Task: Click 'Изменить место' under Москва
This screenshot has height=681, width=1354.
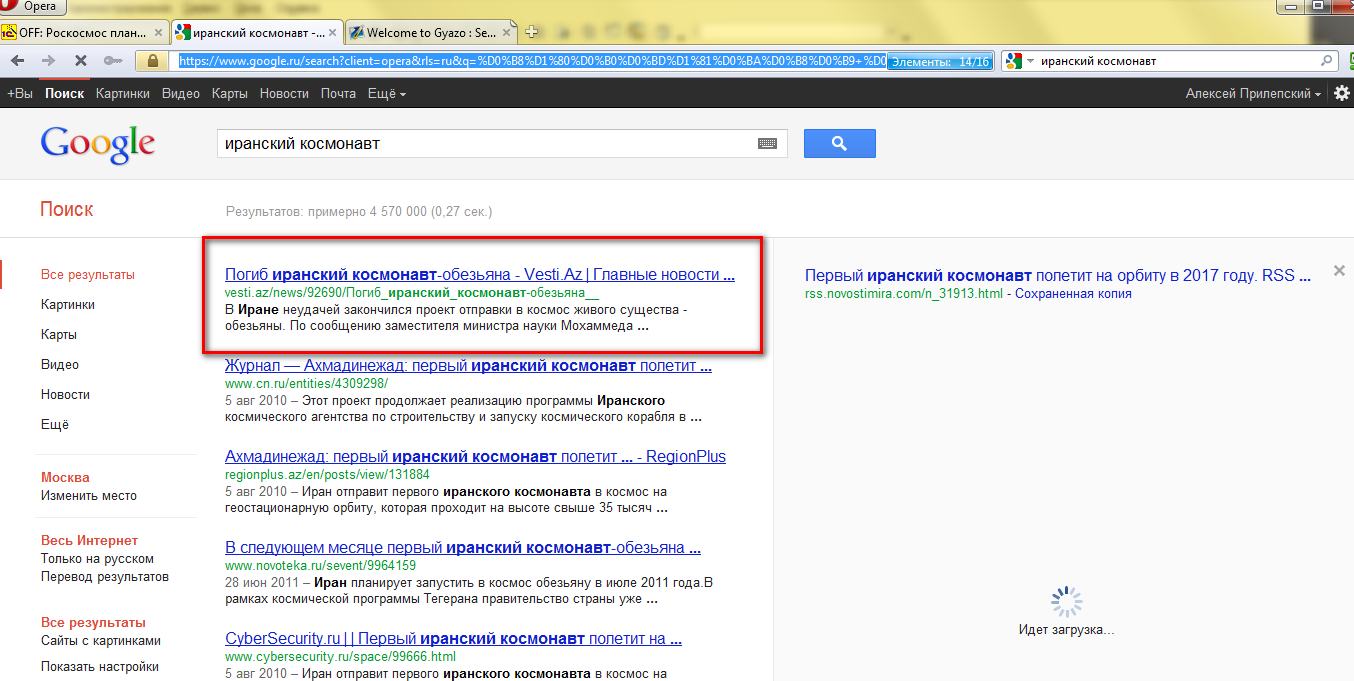Action: [x=89, y=495]
